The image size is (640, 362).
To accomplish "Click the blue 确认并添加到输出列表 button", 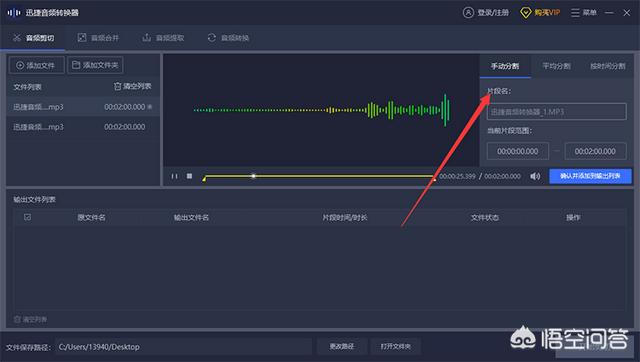I will [590, 176].
